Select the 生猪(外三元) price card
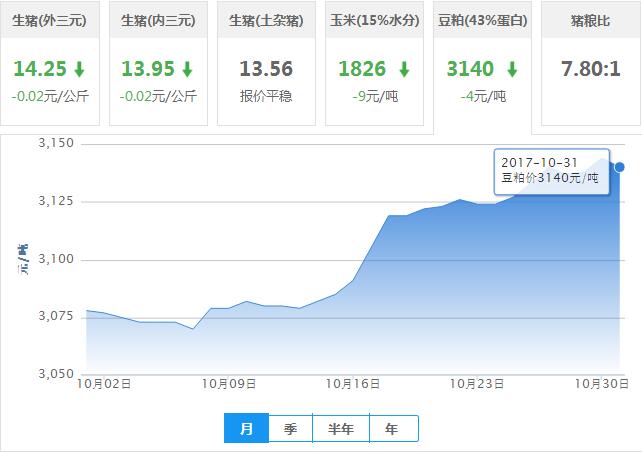Screen dimensions: 642x452 50,63
